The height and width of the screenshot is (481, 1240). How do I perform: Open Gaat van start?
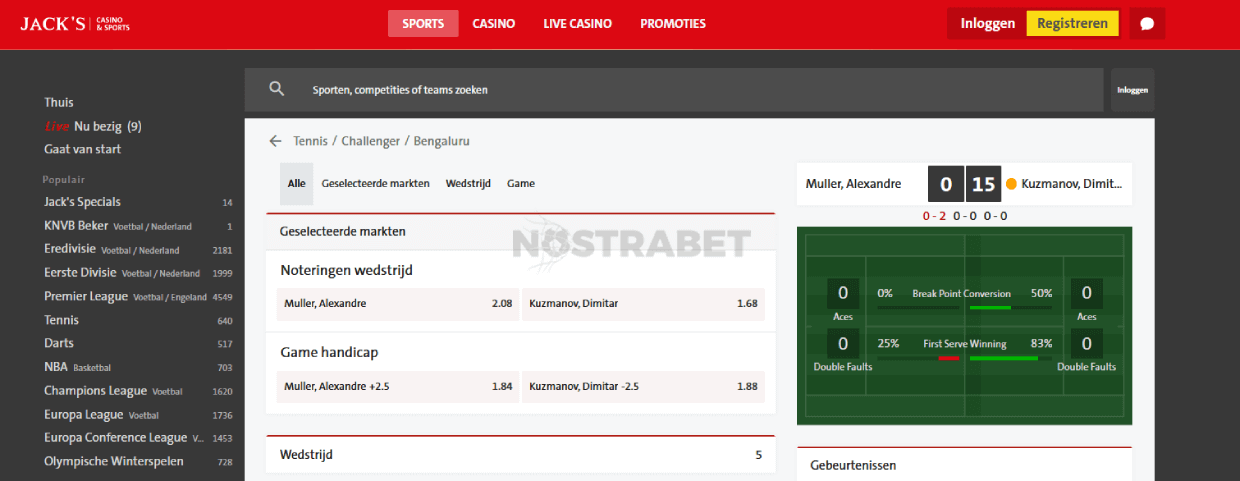pyautogui.click(x=82, y=149)
